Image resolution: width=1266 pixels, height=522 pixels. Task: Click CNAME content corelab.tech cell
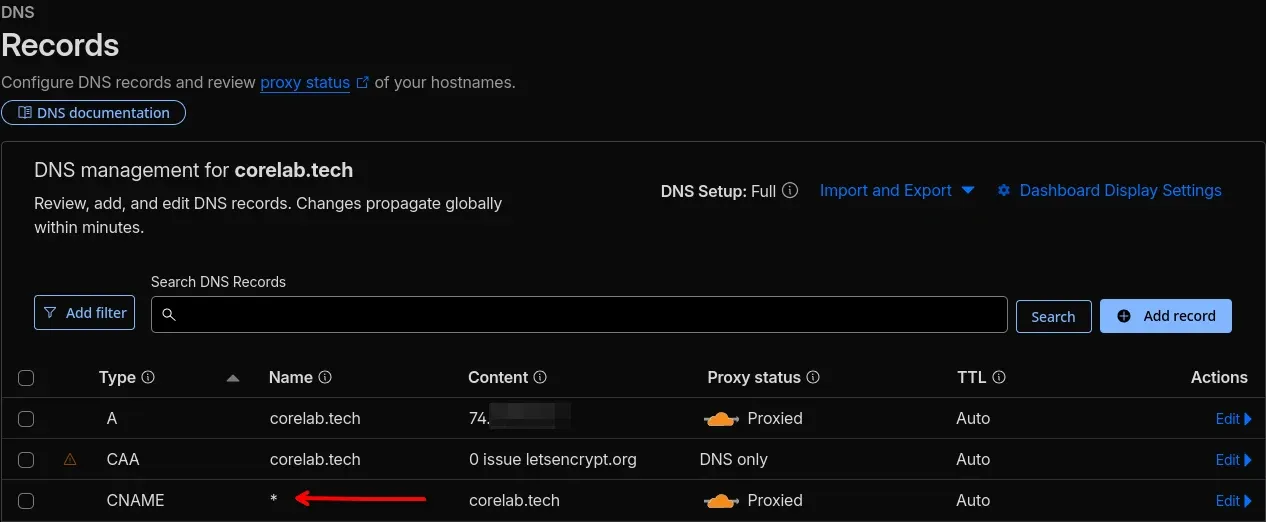click(x=514, y=501)
